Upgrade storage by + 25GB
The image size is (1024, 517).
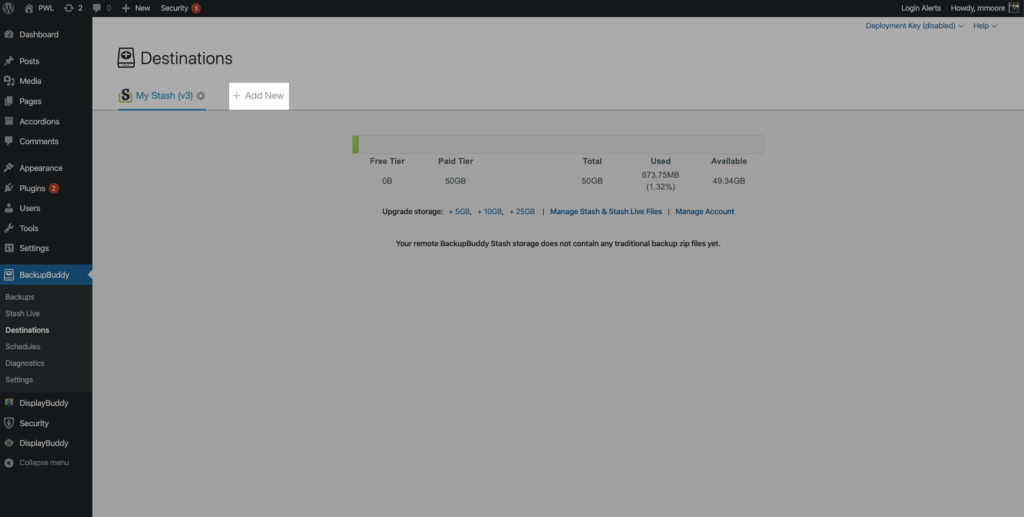(522, 212)
